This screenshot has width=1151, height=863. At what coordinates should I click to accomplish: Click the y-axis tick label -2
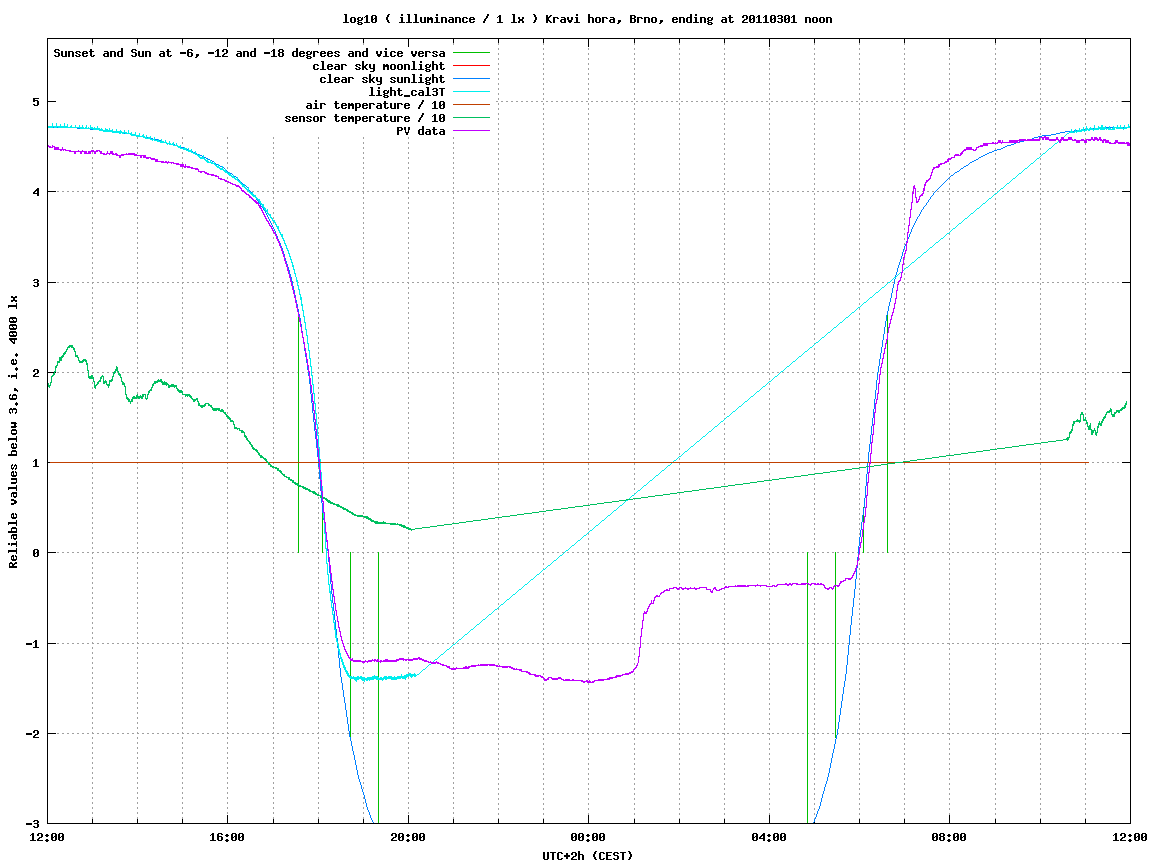coord(32,734)
